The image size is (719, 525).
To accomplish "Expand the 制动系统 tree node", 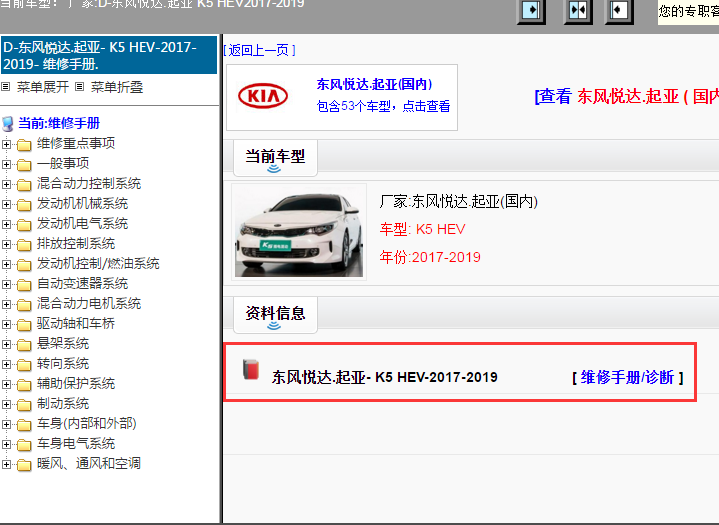I will pyautogui.click(x=6, y=404).
